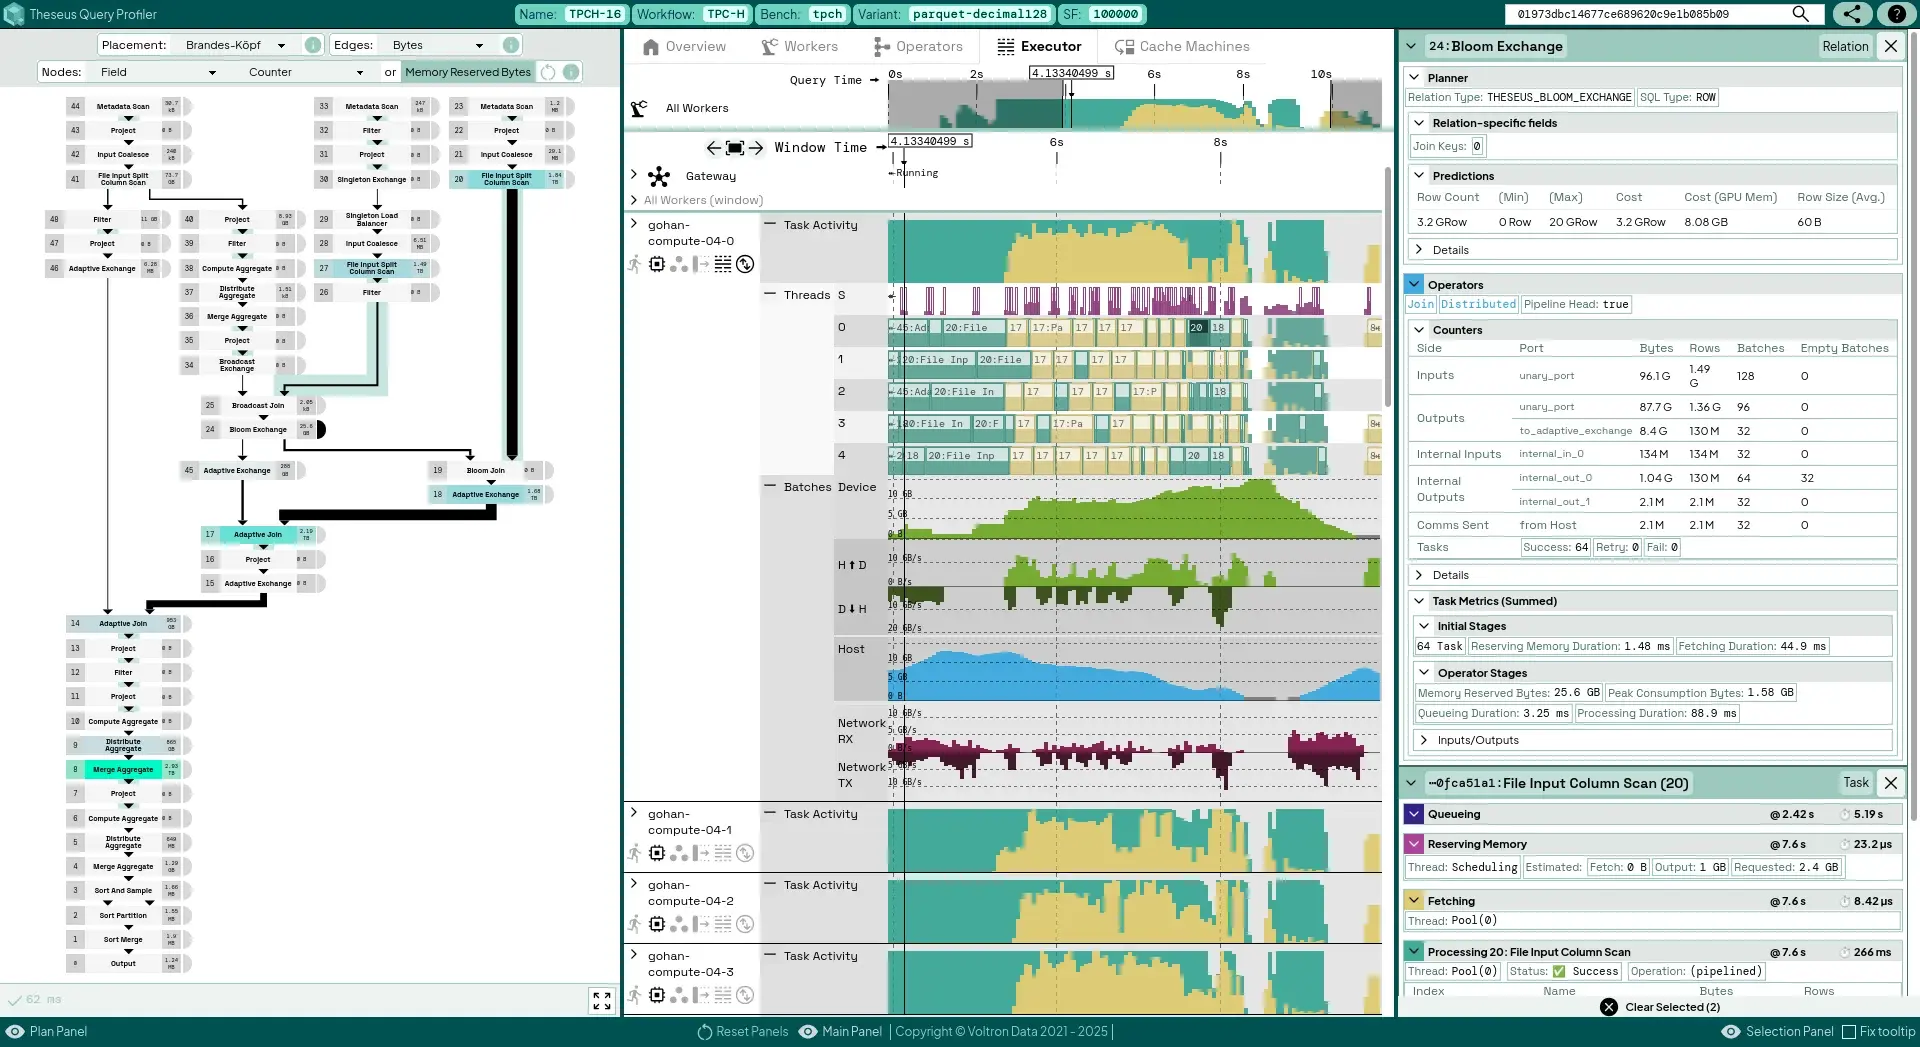Toggle Plan Panel visibility
Viewport: 1920px width, 1047px height.
pyautogui.click(x=47, y=1032)
